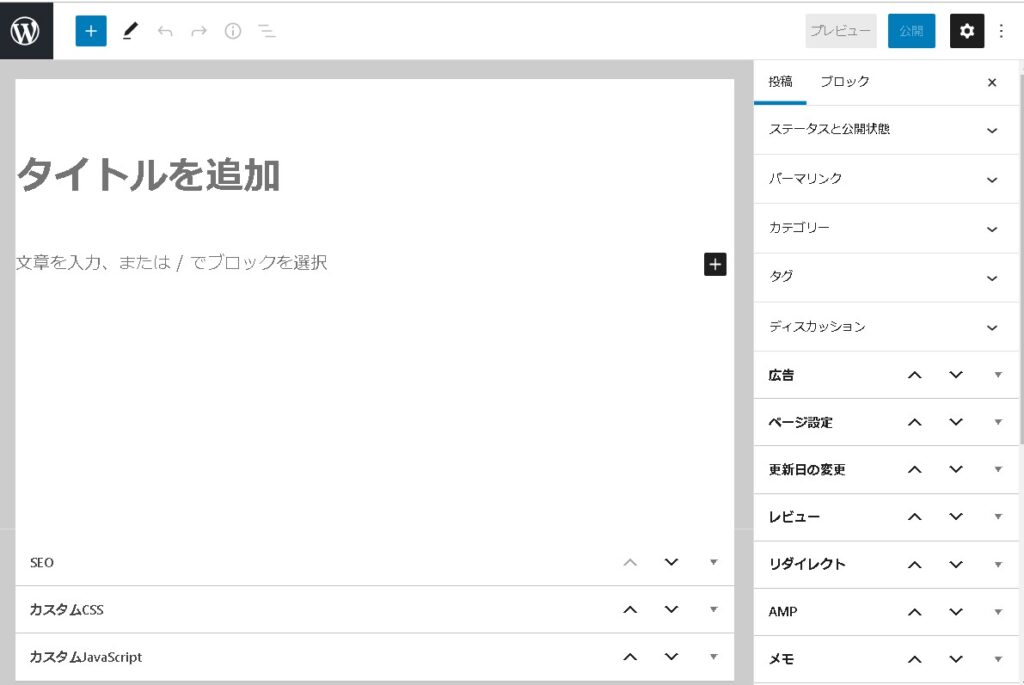This screenshot has height=685, width=1024.
Task: Click the 公開 publish button
Action: 911,31
